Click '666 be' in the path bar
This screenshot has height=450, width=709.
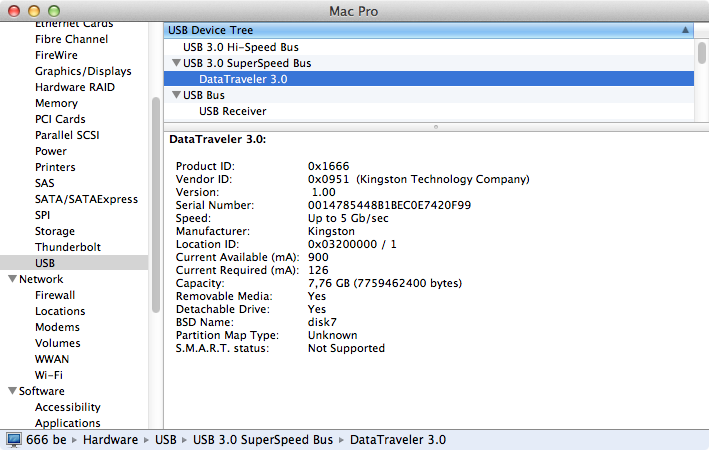46,440
